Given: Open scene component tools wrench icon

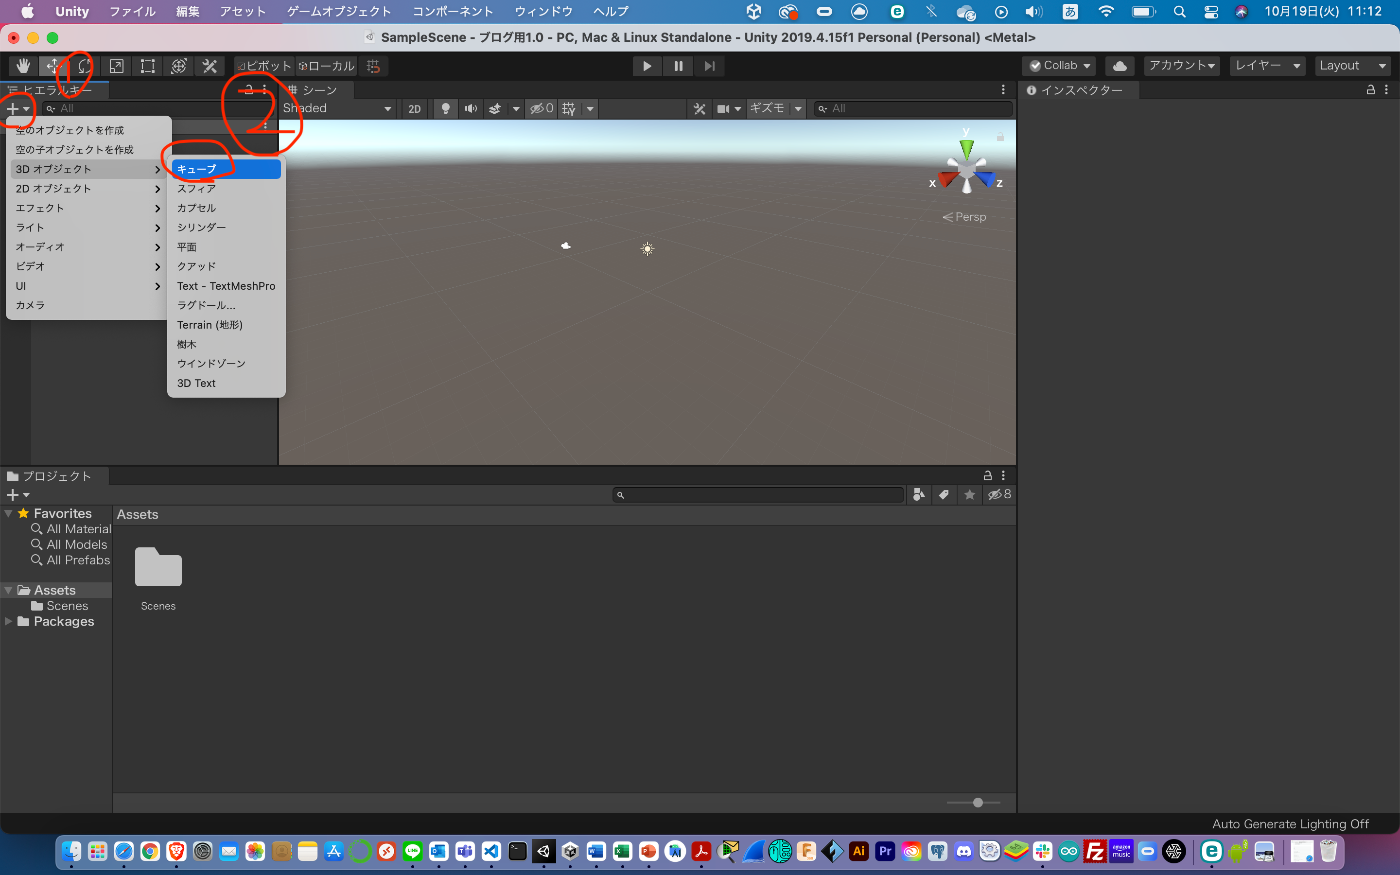Looking at the screenshot, I should [x=699, y=109].
